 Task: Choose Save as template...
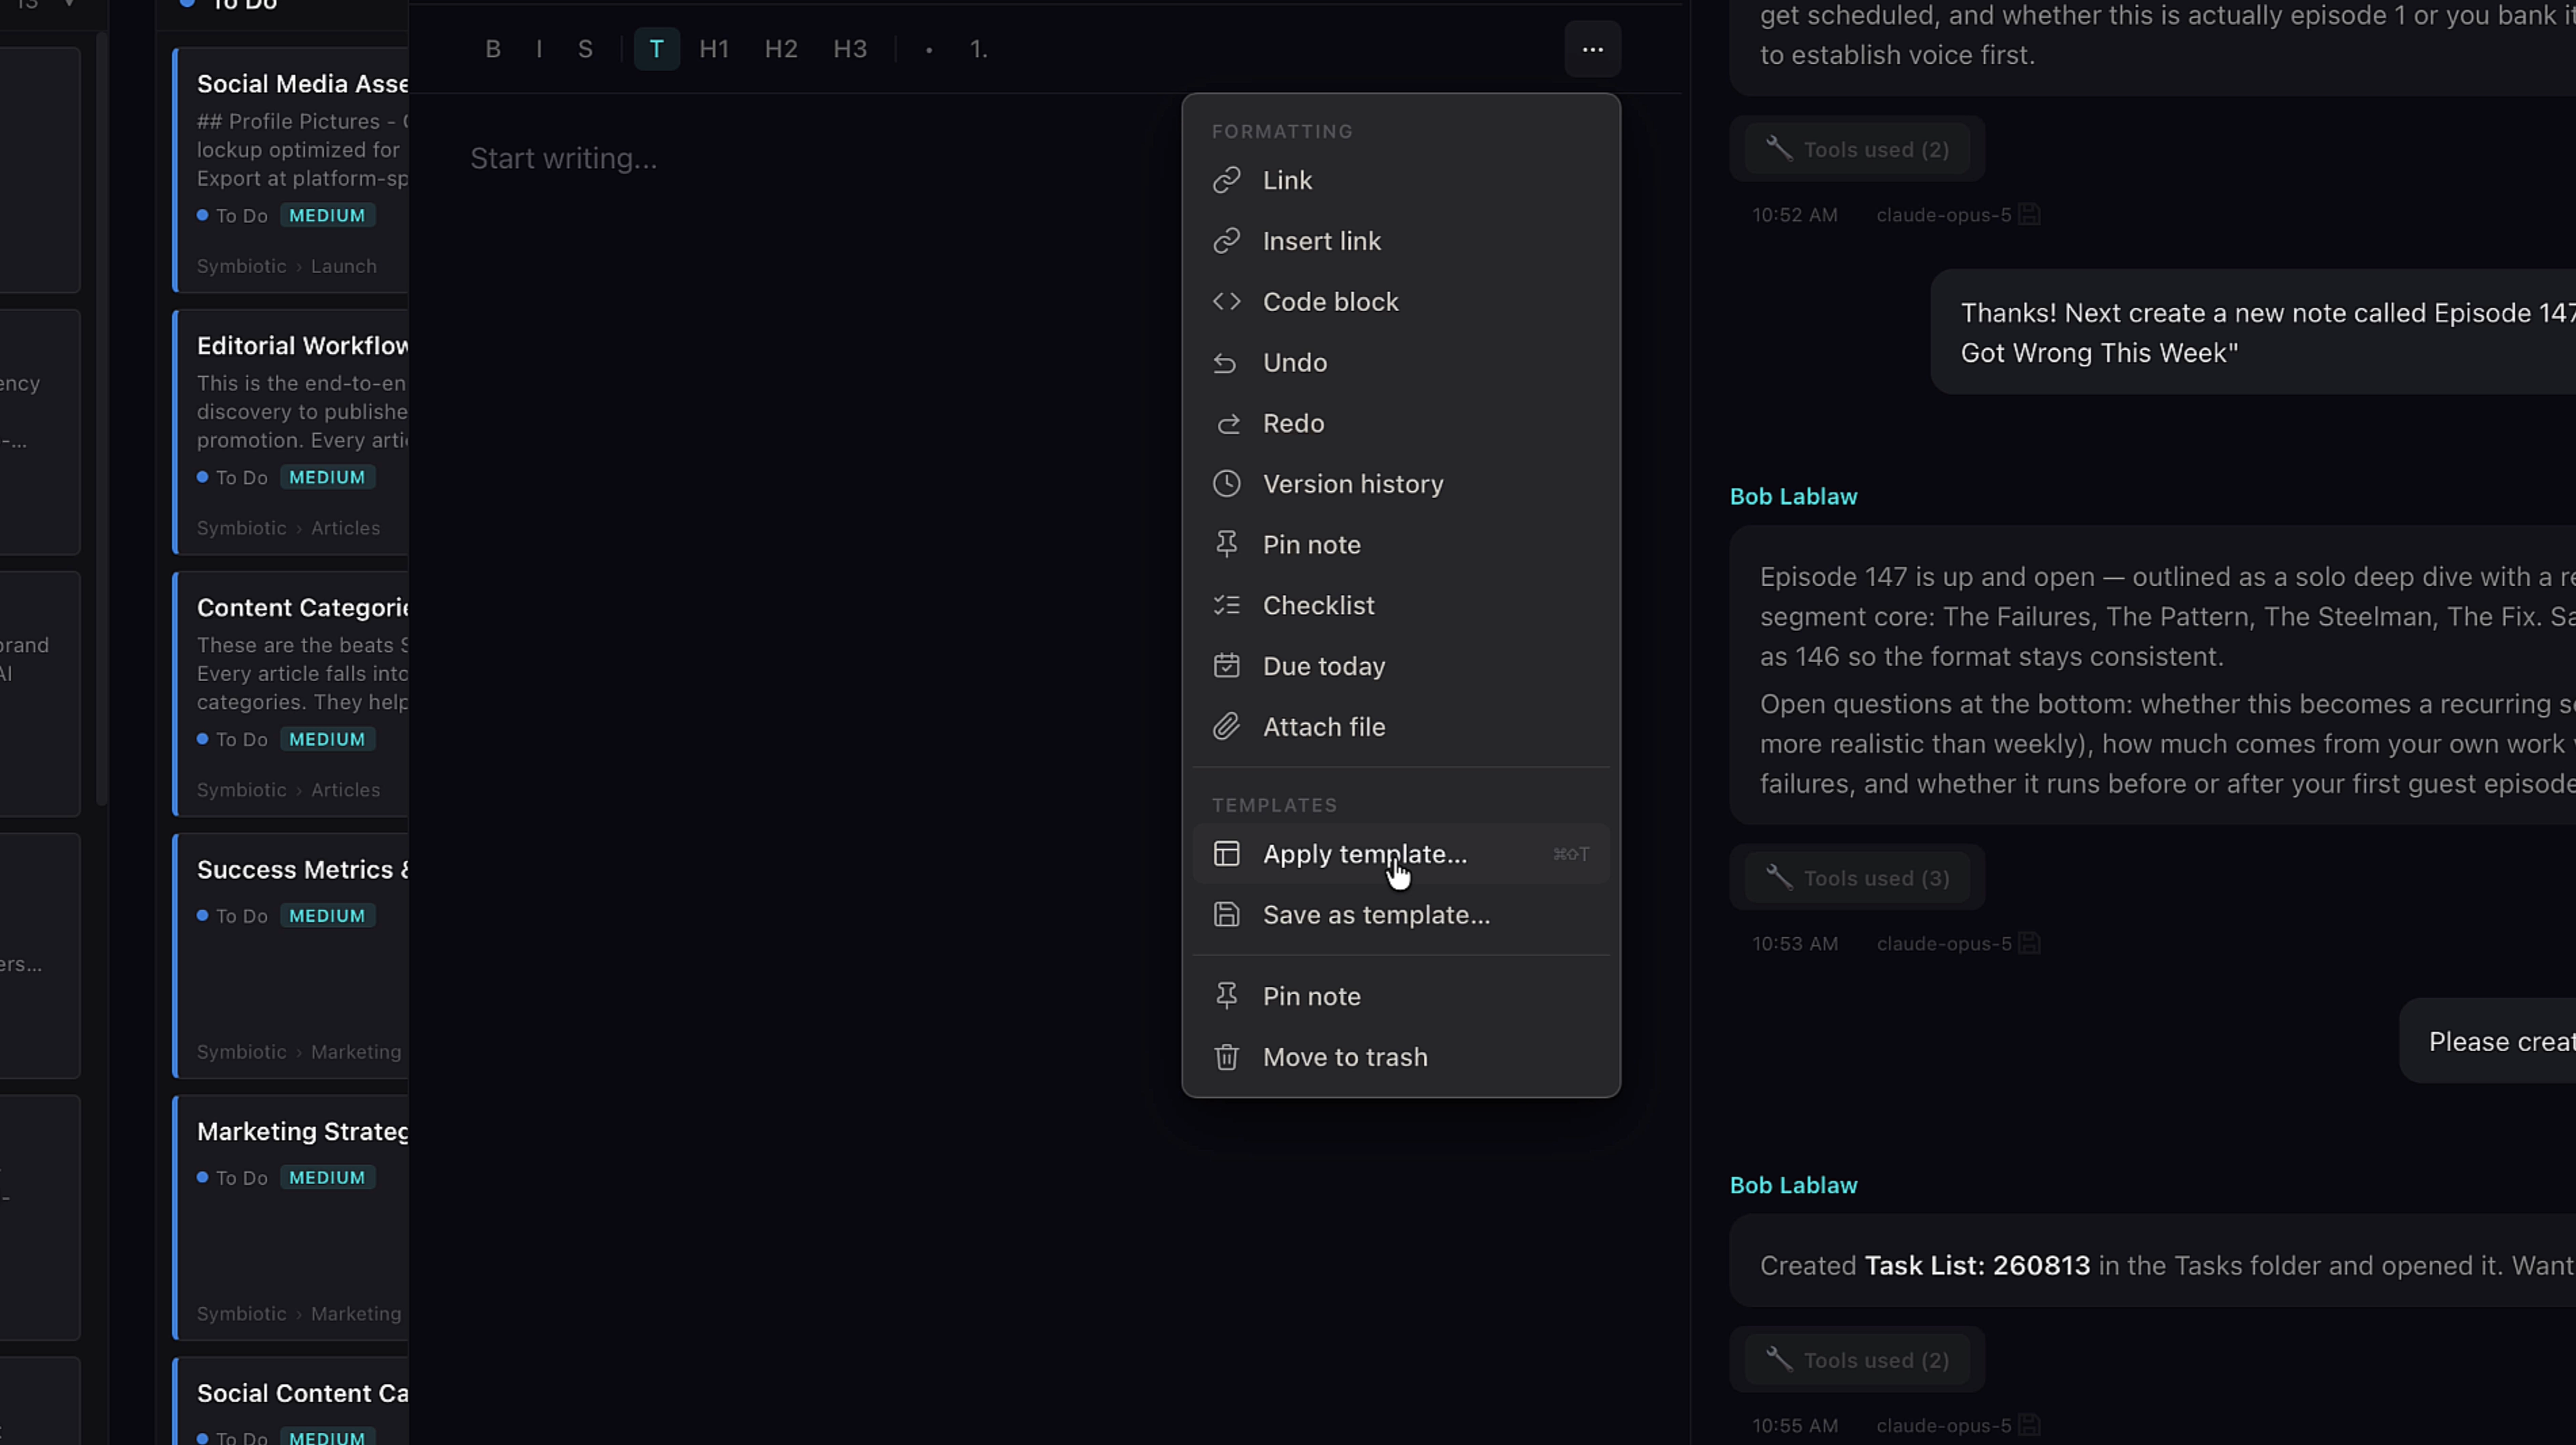coord(1400,915)
